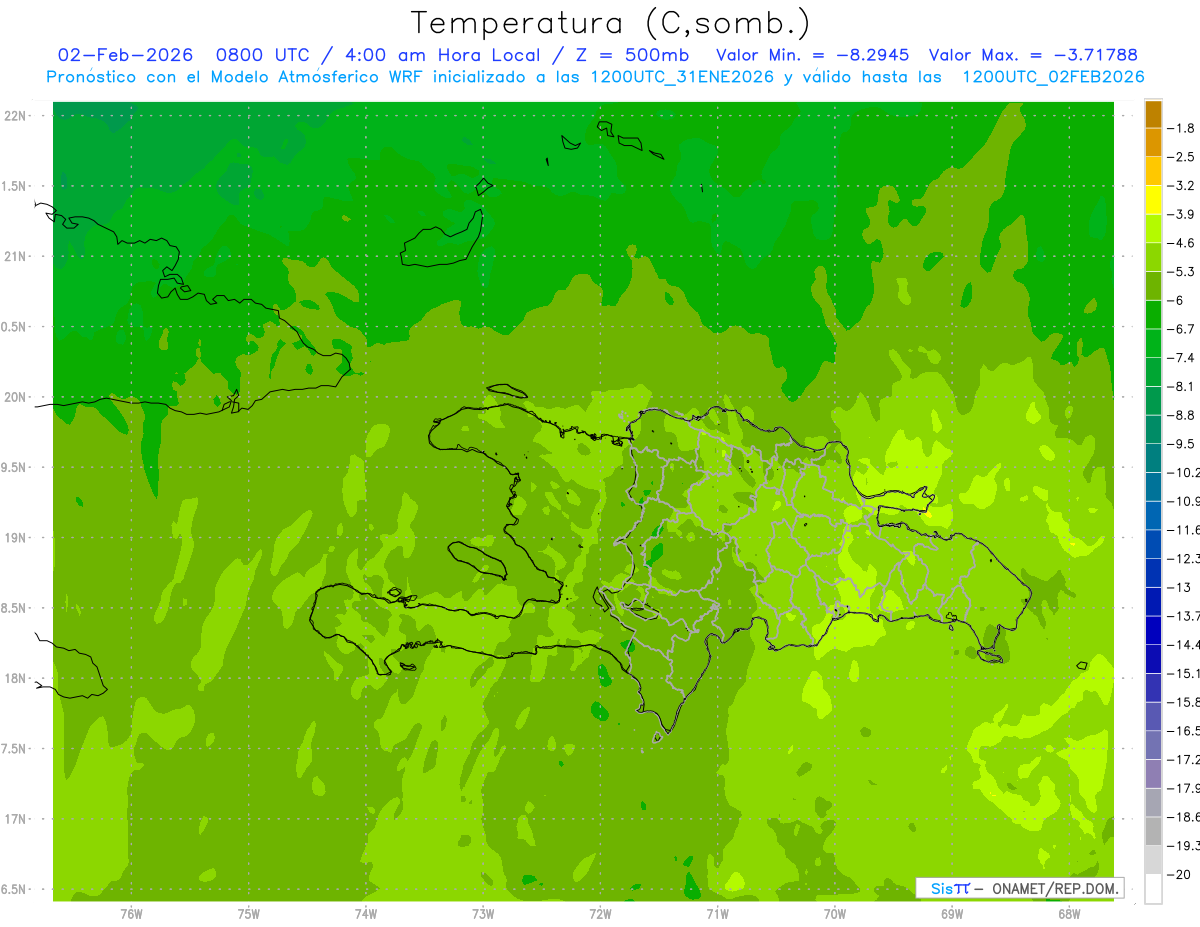Viewport: 1200px width, 927px height.
Task: Click the -5.3 colorbar label
Action: (x=1183, y=272)
